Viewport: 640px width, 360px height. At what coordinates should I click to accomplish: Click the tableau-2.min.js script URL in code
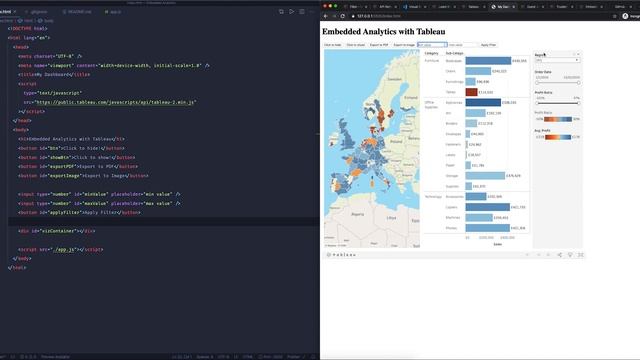pyautogui.click(x=116, y=102)
